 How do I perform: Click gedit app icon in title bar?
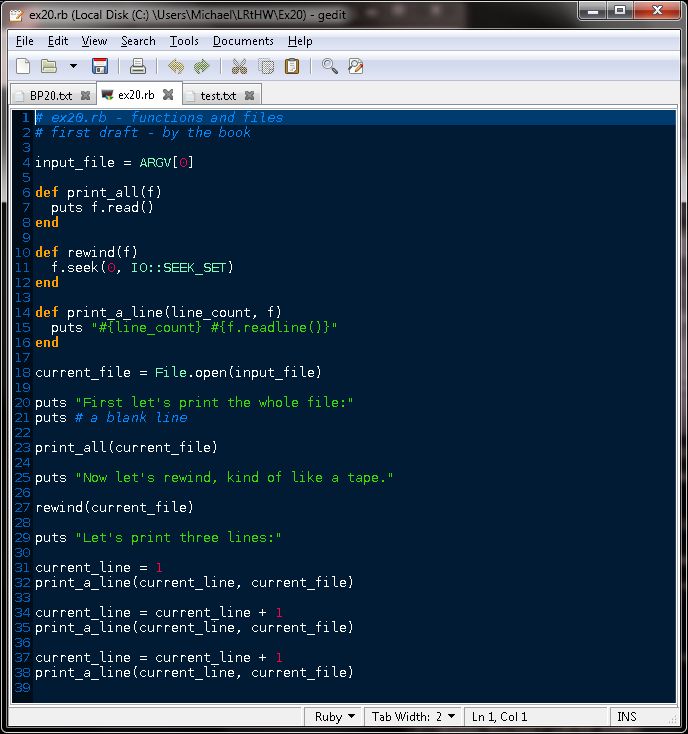click(x=16, y=15)
